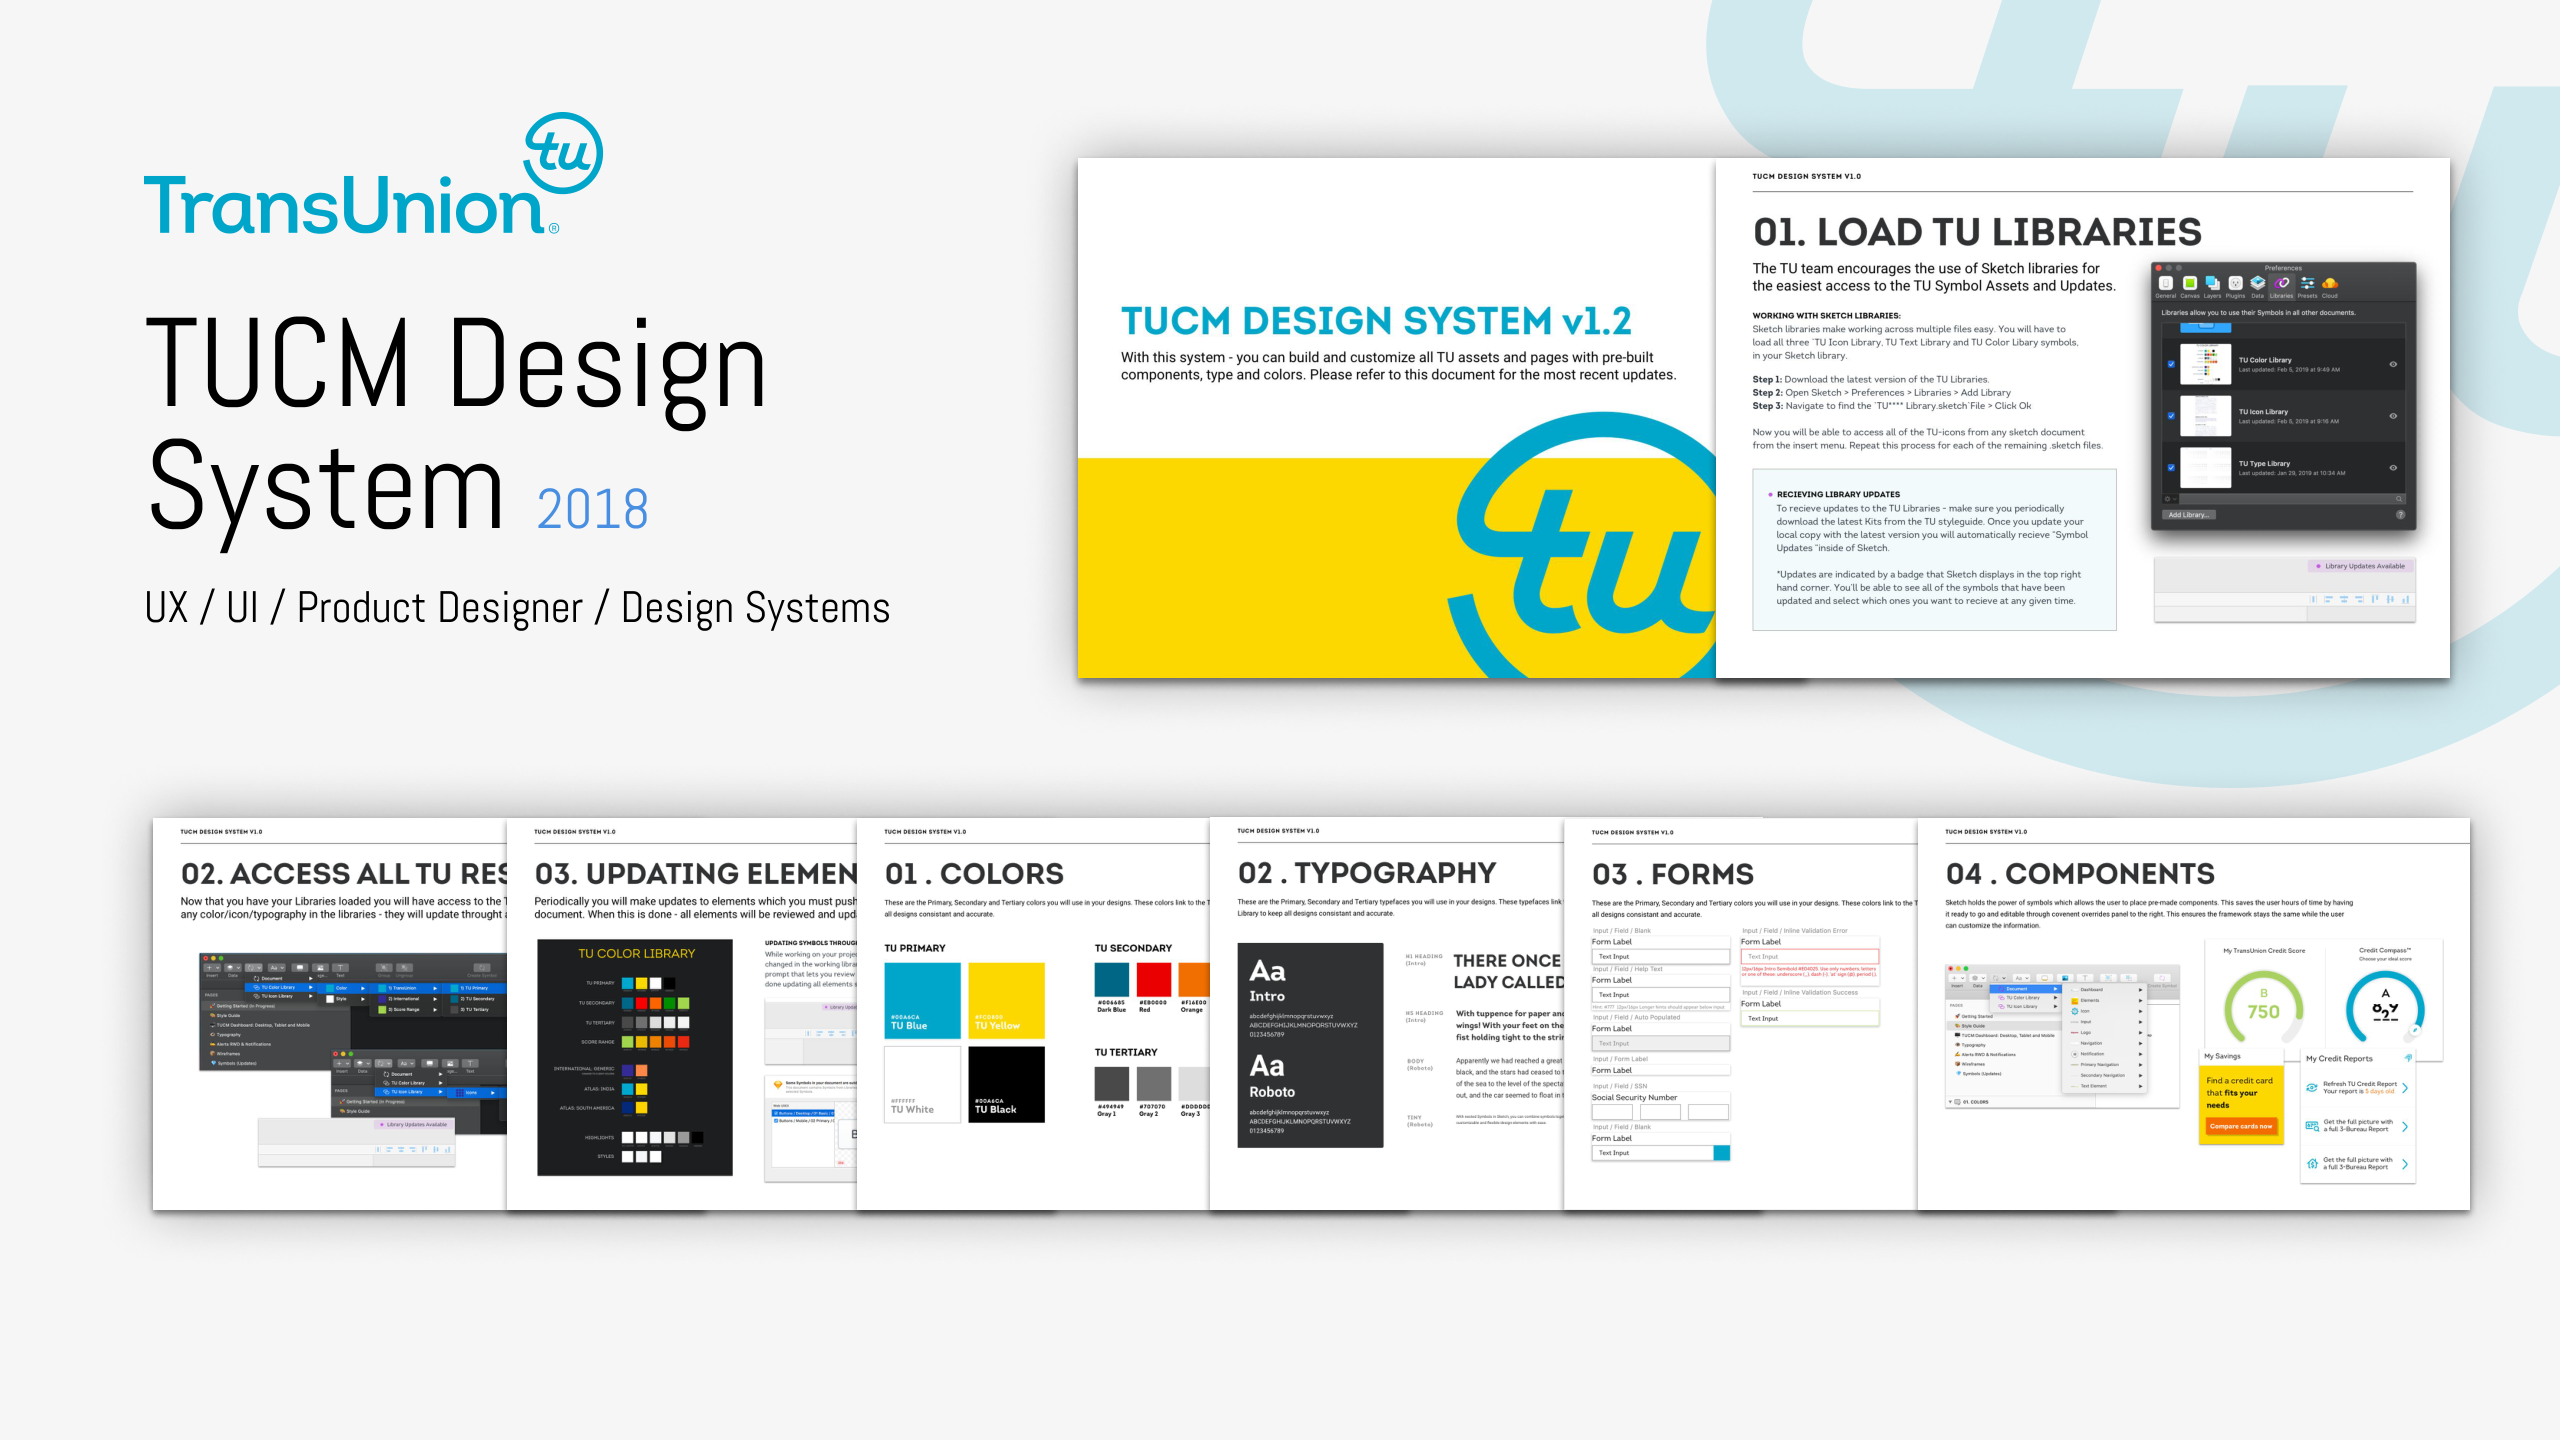Screen dimensions: 2560x1440
Task: Open Data icon in Sketch Preferences toolbar
Action: click(x=2258, y=283)
